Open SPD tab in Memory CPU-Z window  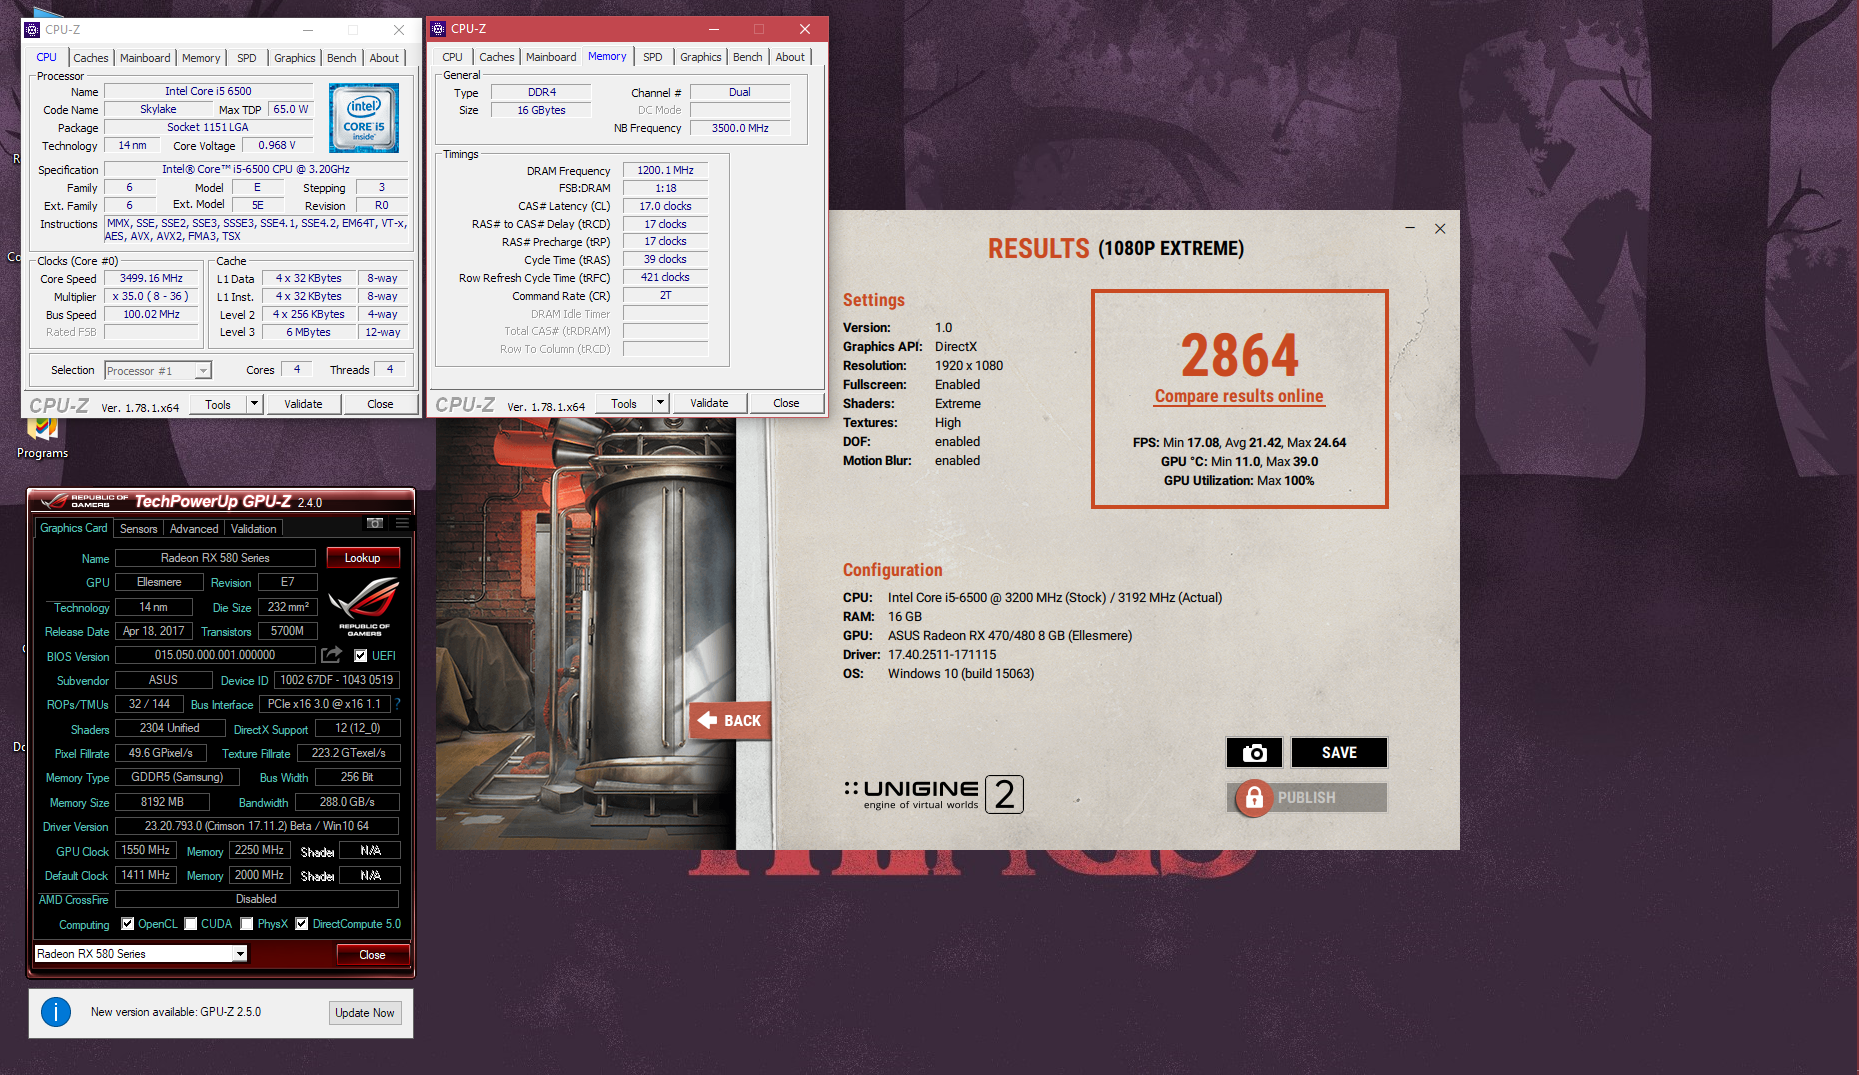(653, 57)
